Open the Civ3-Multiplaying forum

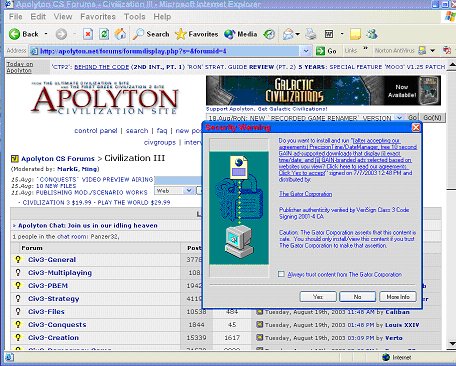(60, 273)
